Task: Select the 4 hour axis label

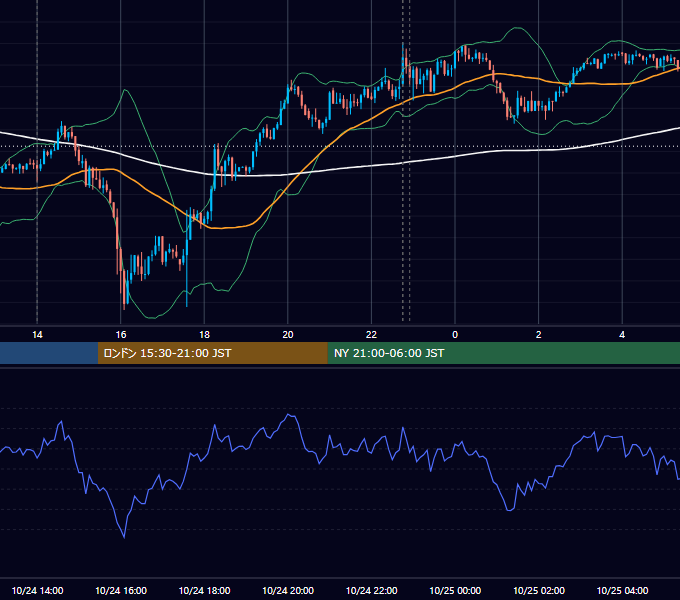Action: [622, 335]
